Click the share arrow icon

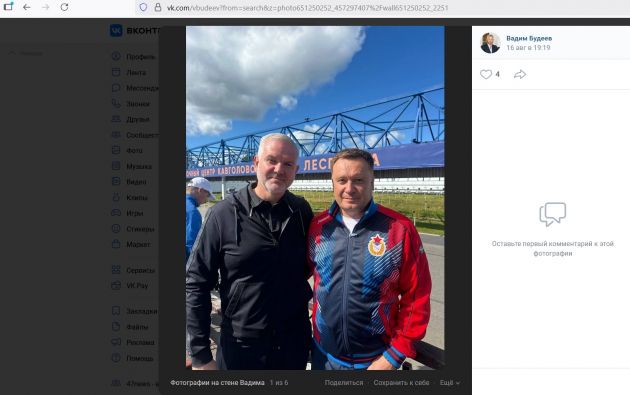click(520, 74)
